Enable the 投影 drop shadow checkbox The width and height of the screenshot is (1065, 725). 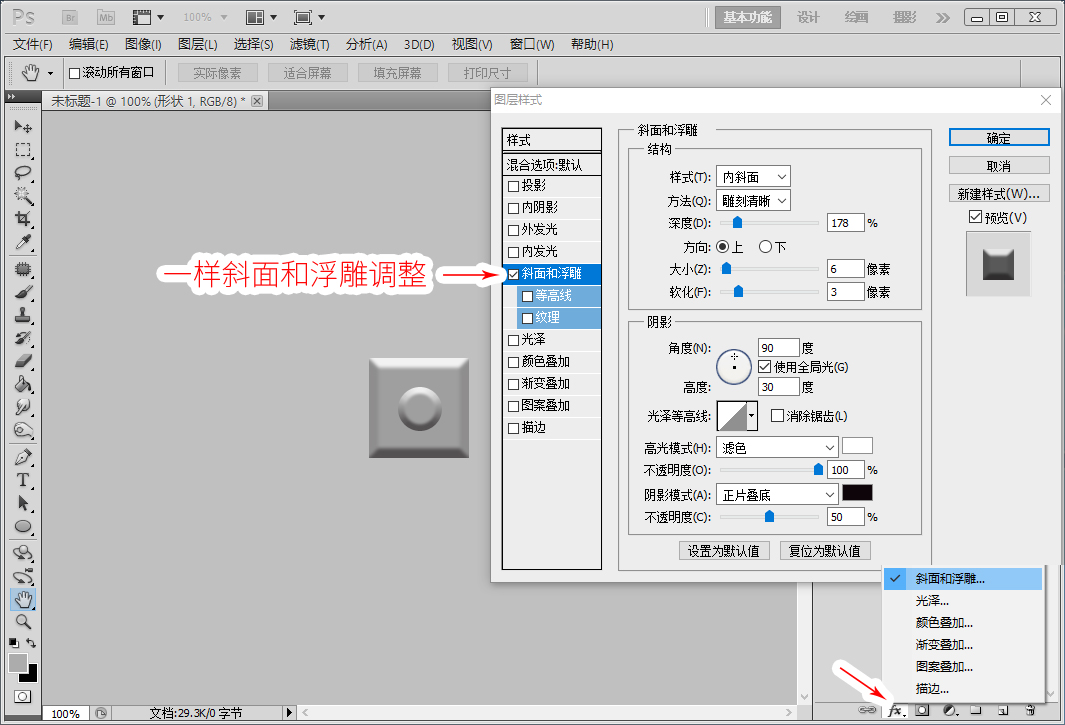coord(513,186)
